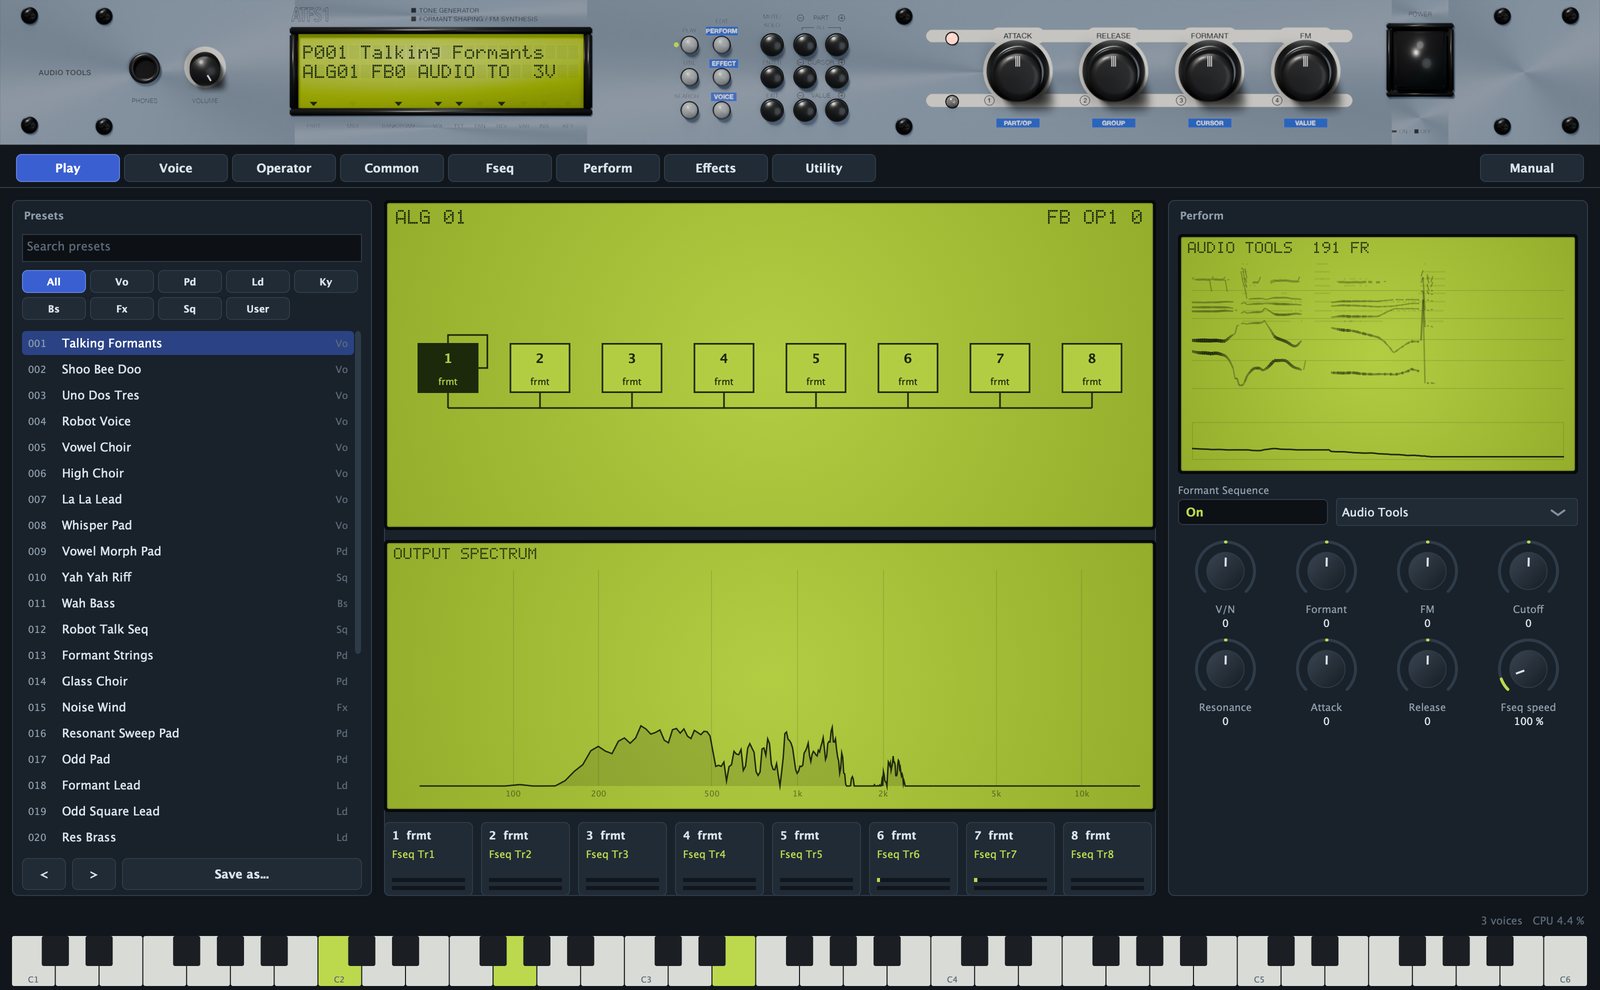Push the hardware VOICE button

coord(721,111)
